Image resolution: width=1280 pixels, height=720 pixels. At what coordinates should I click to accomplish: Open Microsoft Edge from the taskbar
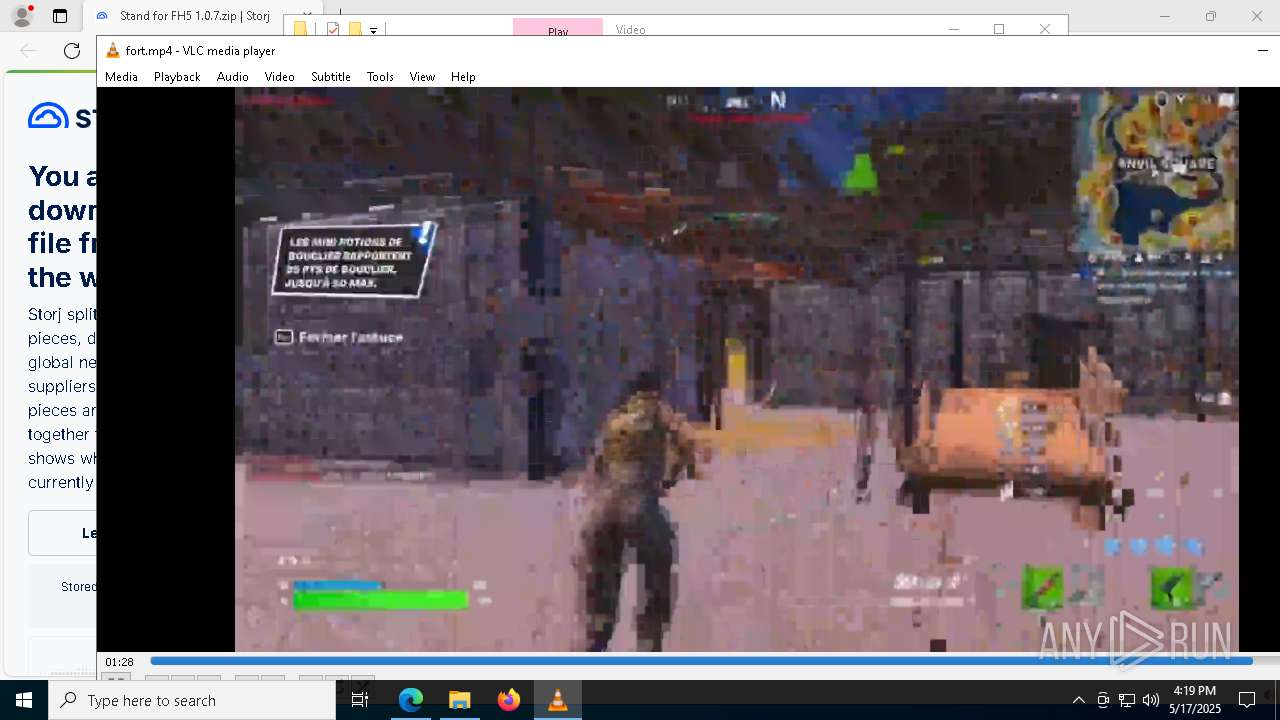[411, 700]
